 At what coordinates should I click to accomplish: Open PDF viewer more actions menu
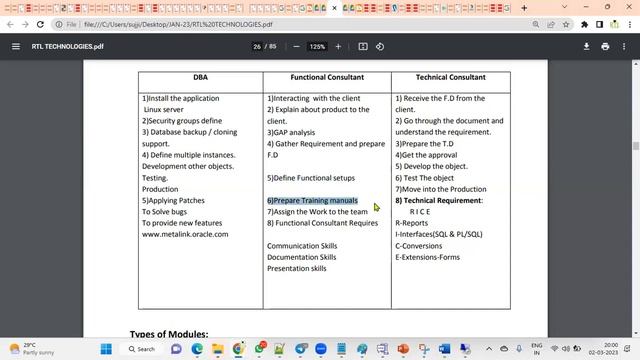click(x=624, y=47)
